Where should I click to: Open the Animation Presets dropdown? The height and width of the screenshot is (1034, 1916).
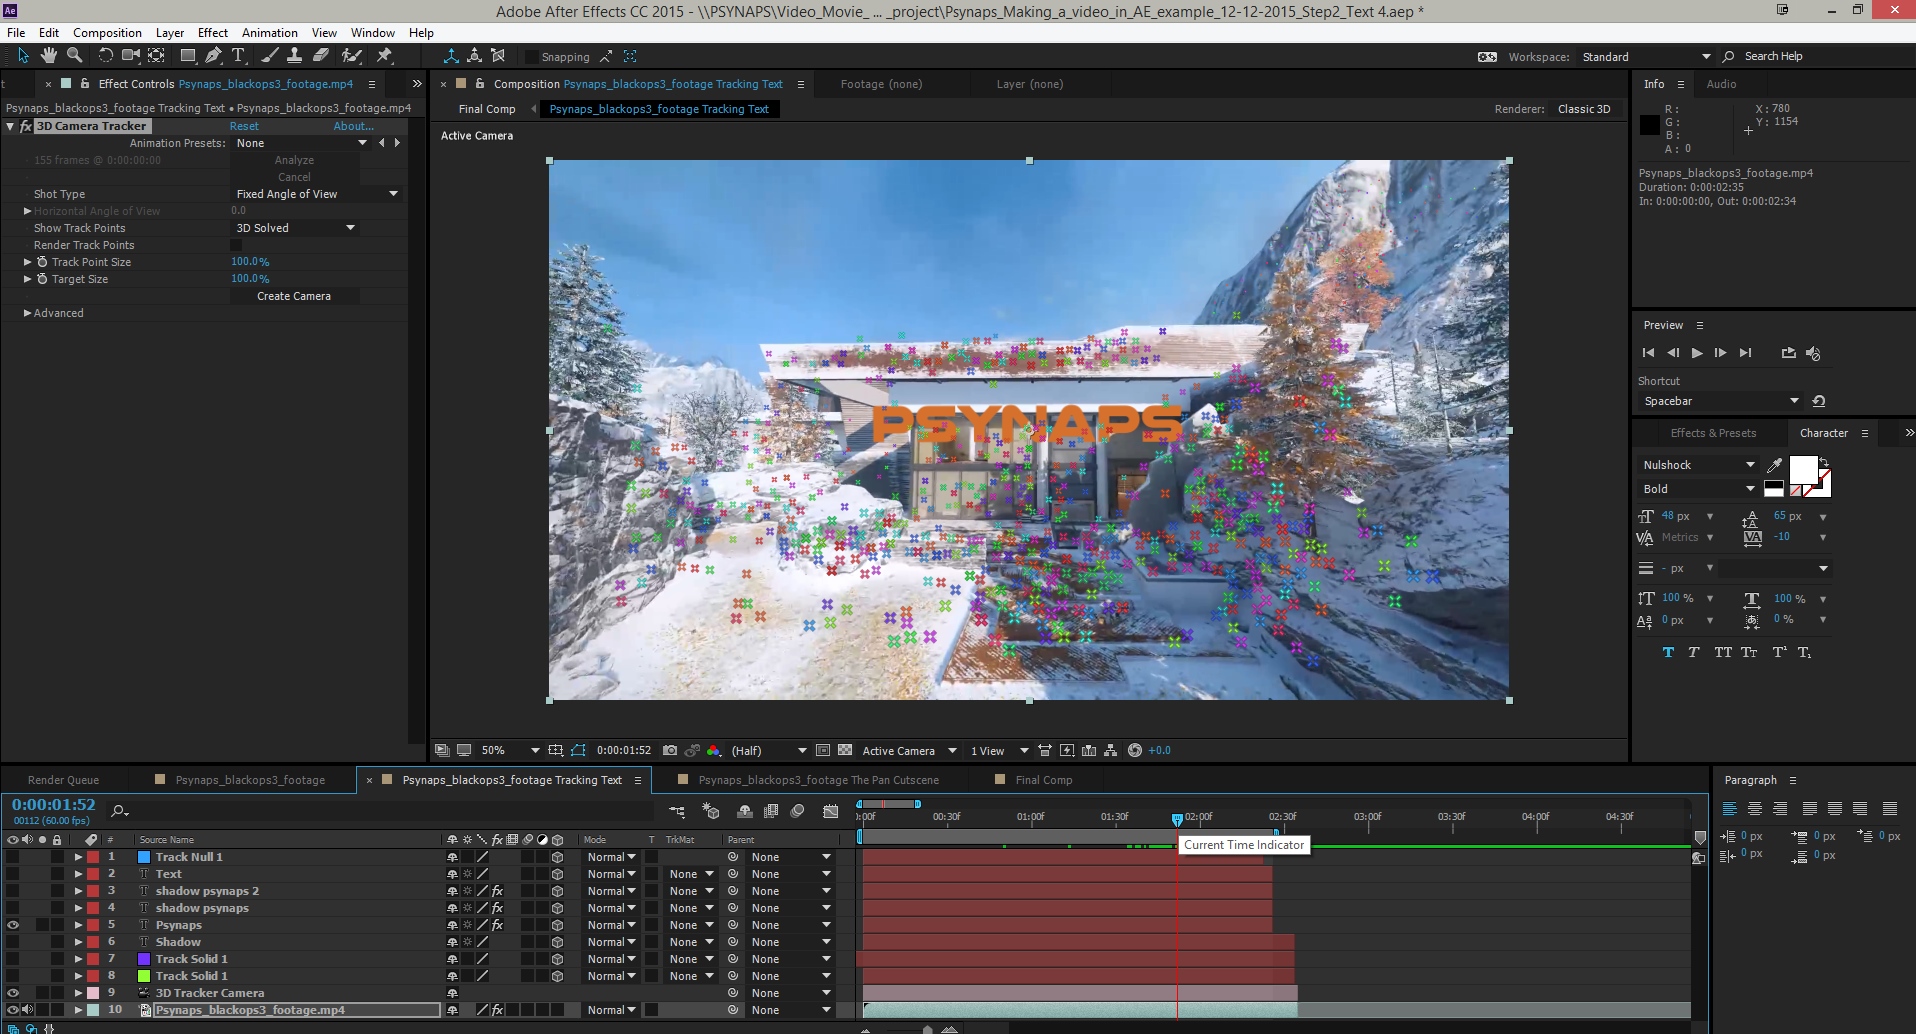[302, 143]
